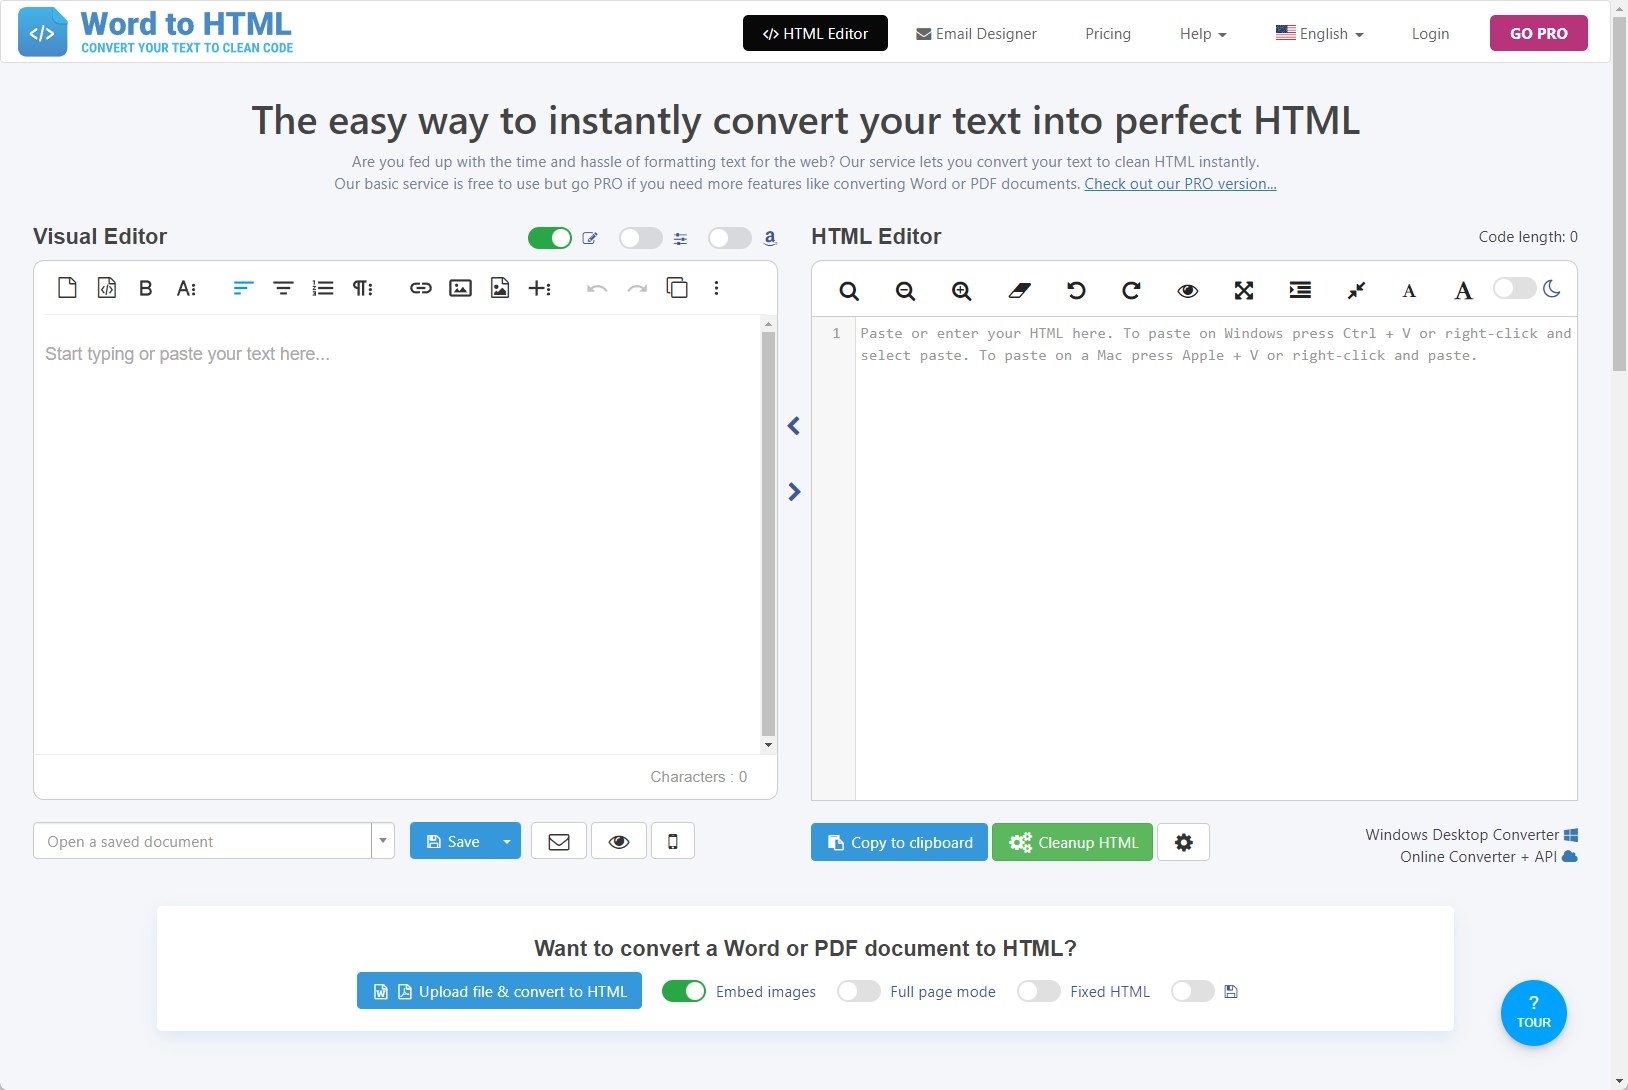Toggle the sliders options switch

coord(641,237)
